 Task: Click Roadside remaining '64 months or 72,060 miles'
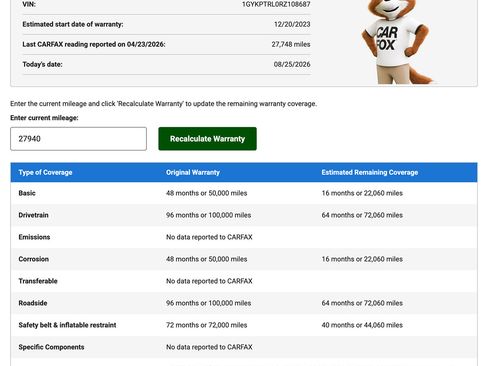362,303
